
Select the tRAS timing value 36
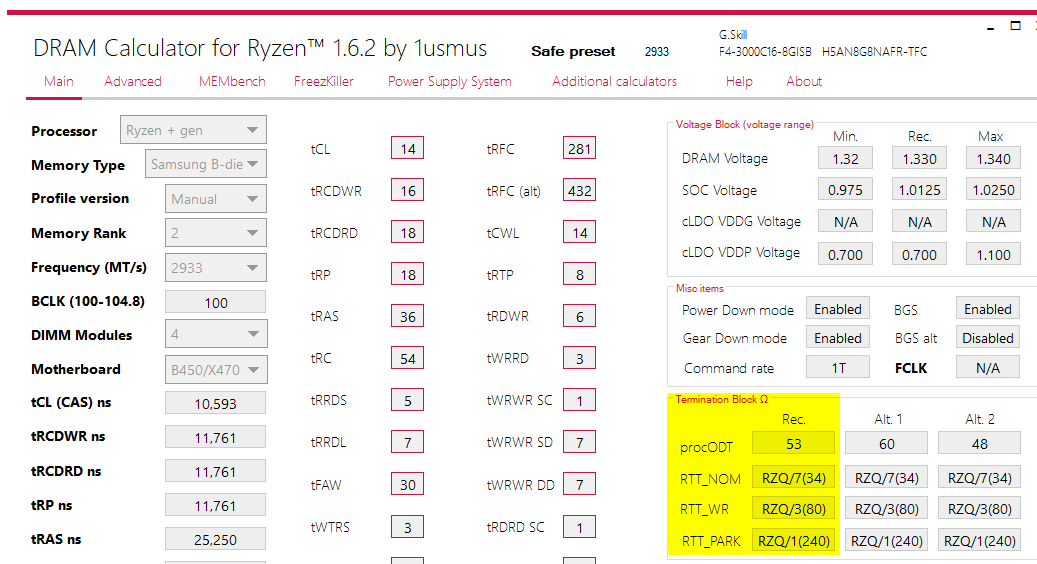[x=407, y=317]
